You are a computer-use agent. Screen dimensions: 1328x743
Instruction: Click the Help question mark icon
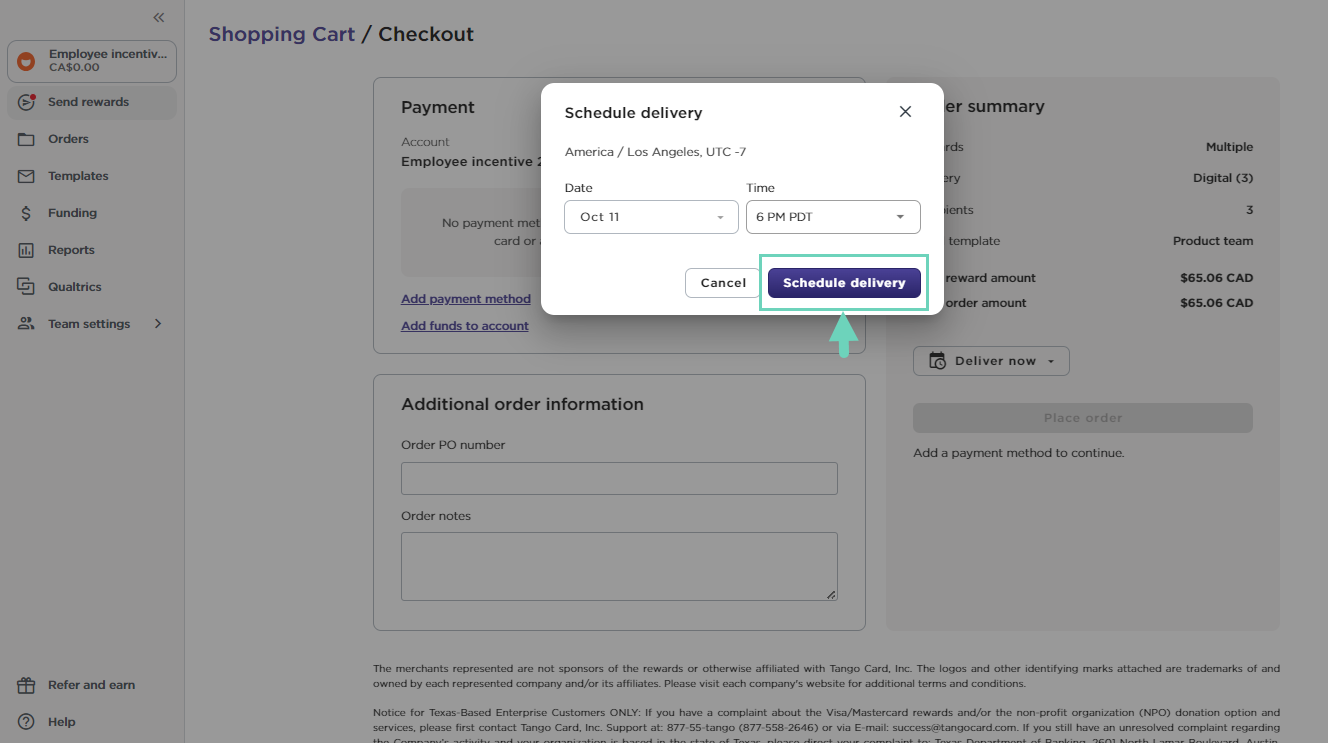(27, 722)
